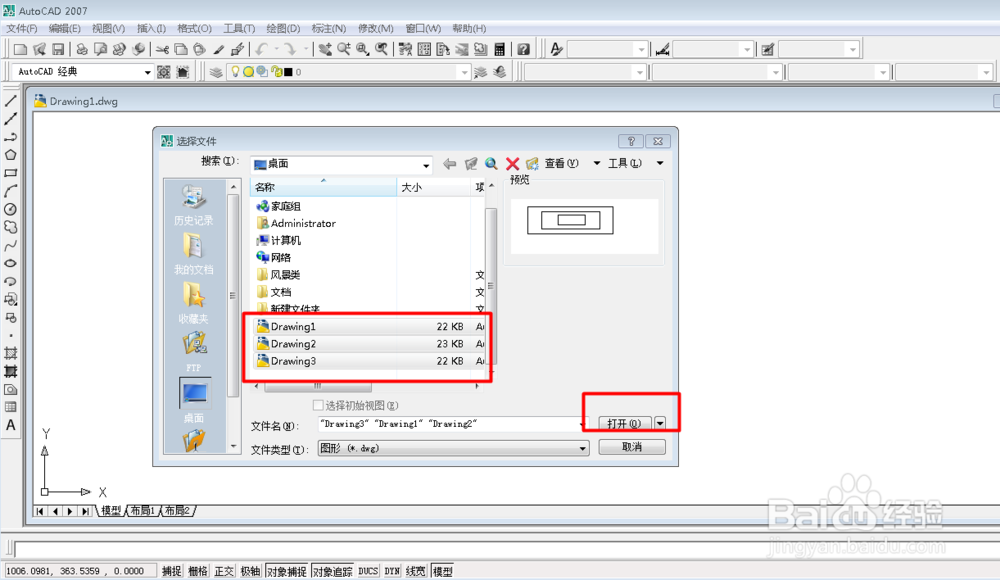Click the Create New Folder icon
The image size is (1000, 580).
pyautogui.click(x=533, y=164)
